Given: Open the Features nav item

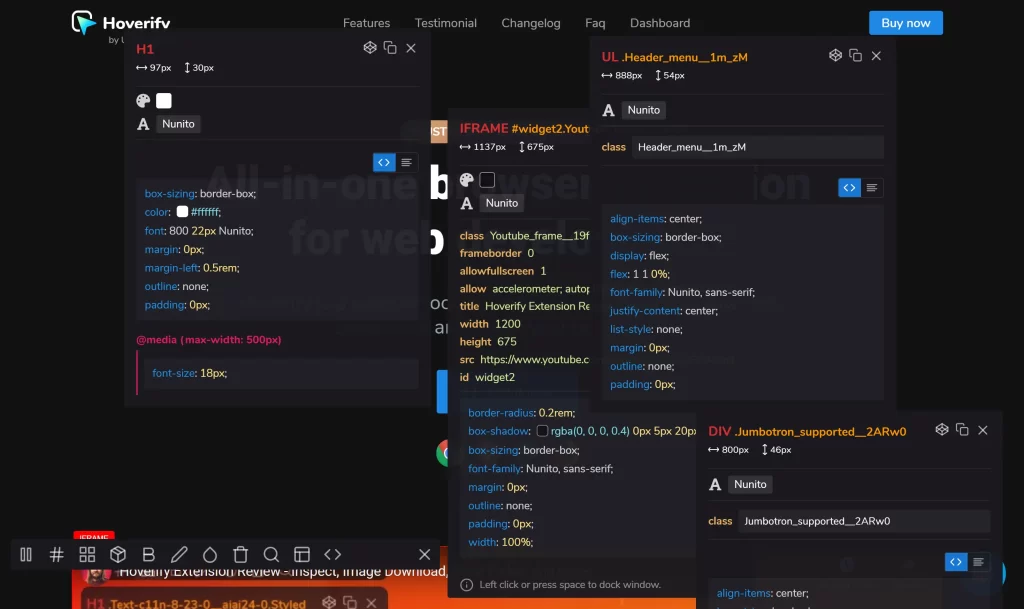Looking at the screenshot, I should [x=366, y=23].
